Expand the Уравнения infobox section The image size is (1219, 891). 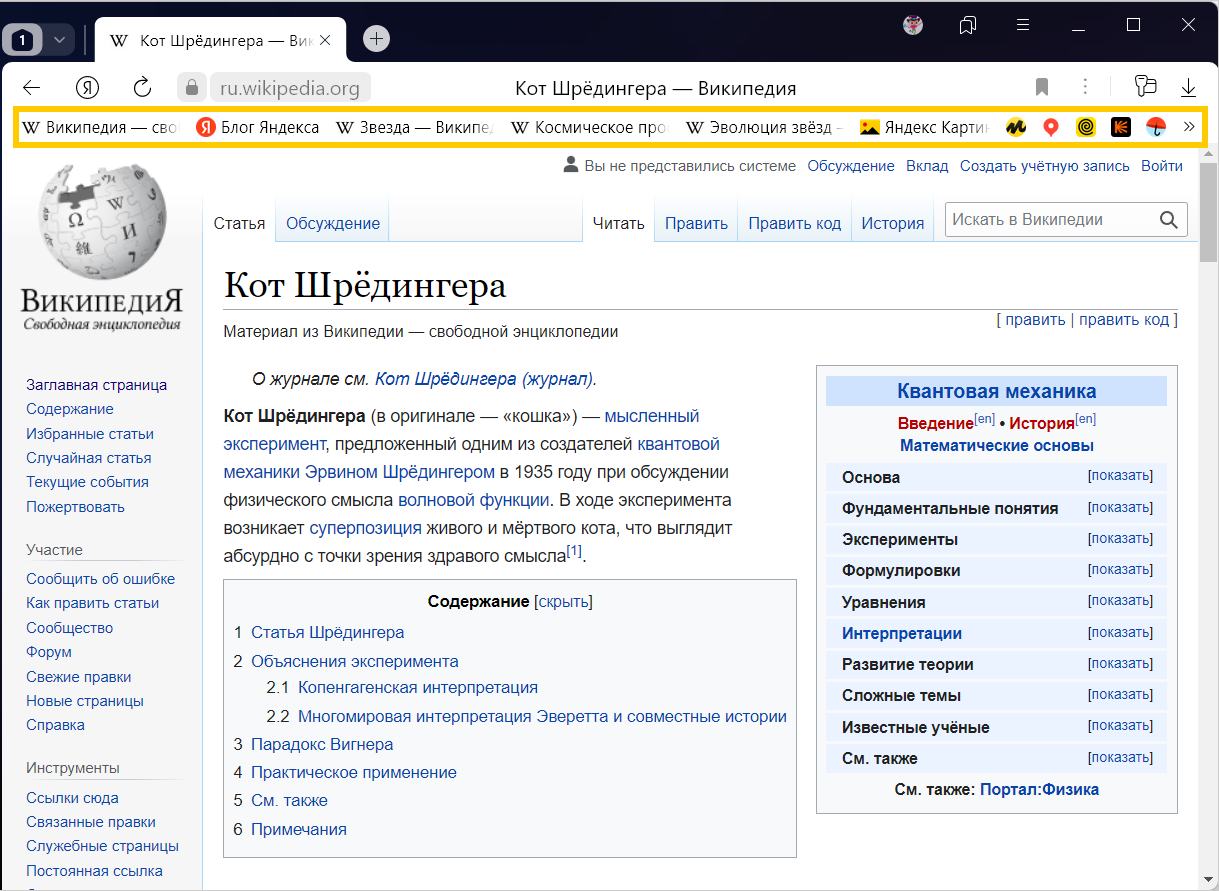1120,601
